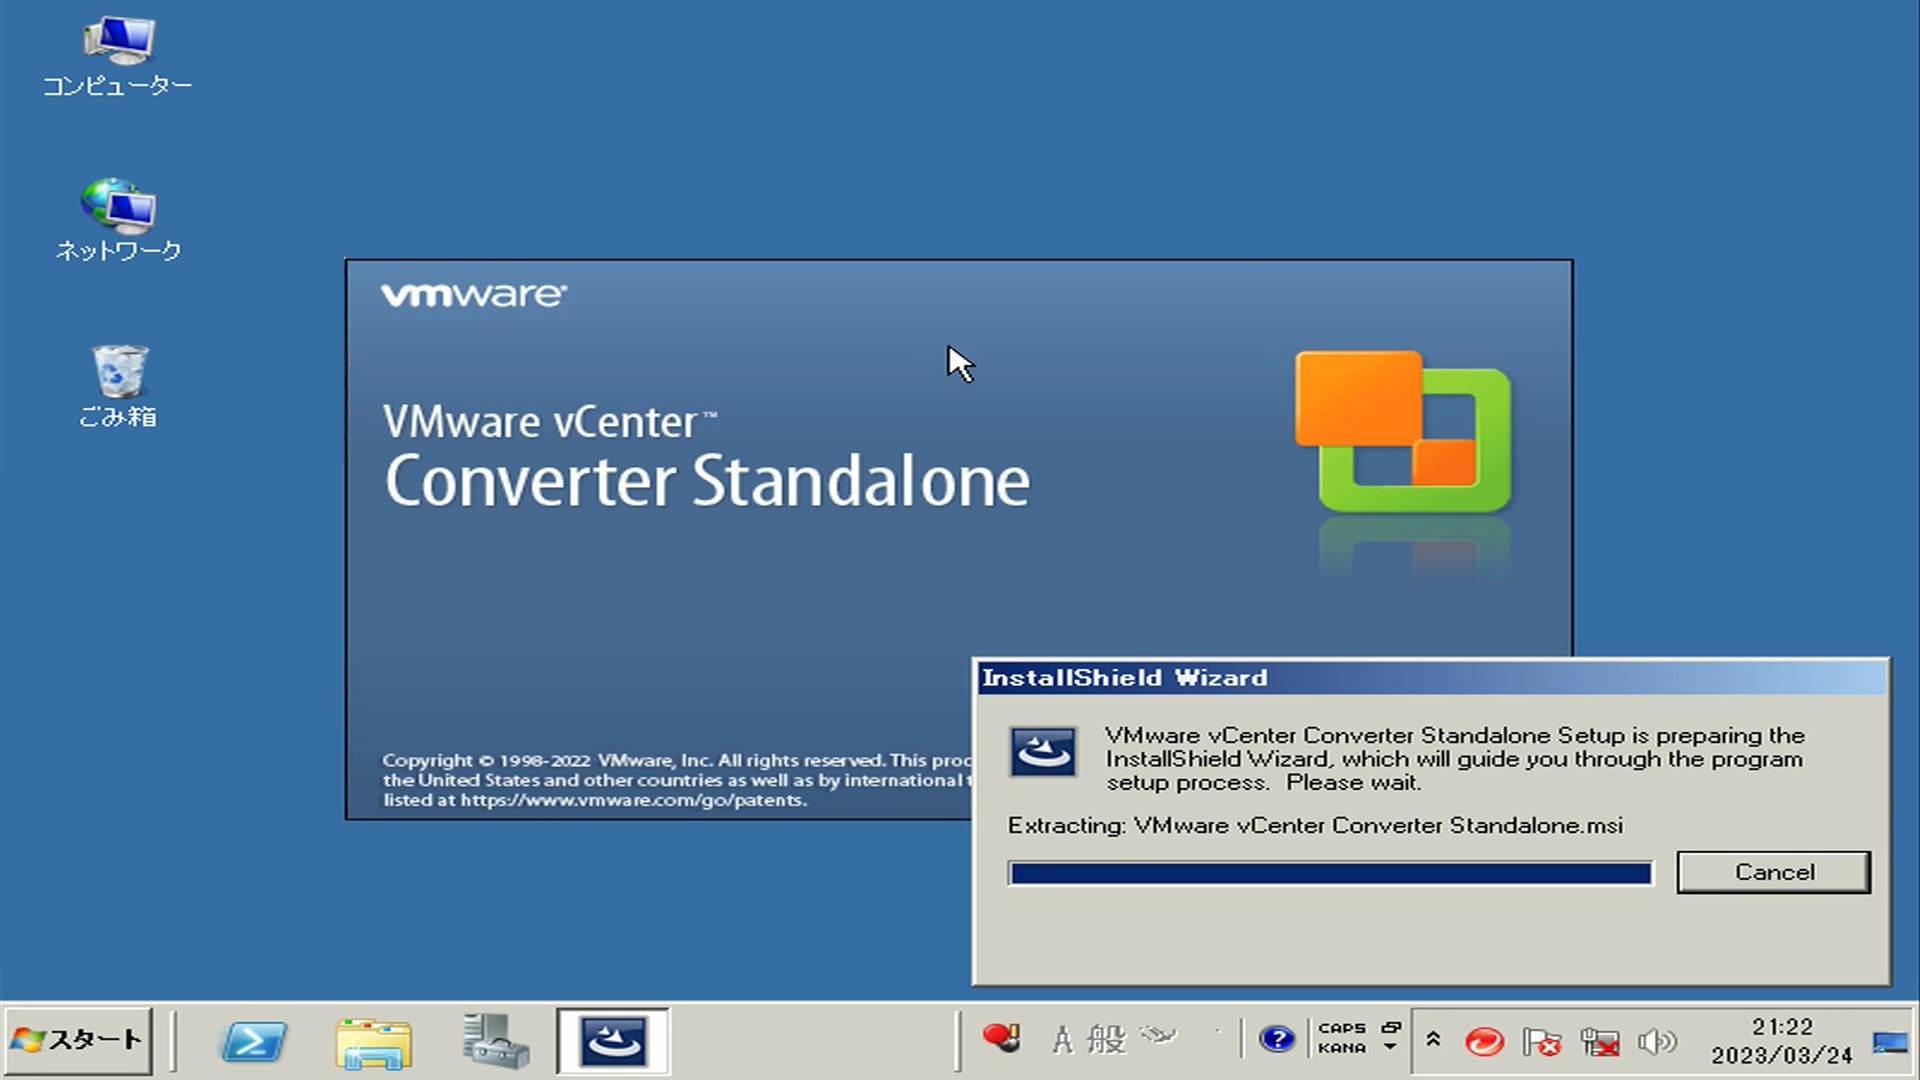Click the Extracting file name text

[x=1315, y=825]
